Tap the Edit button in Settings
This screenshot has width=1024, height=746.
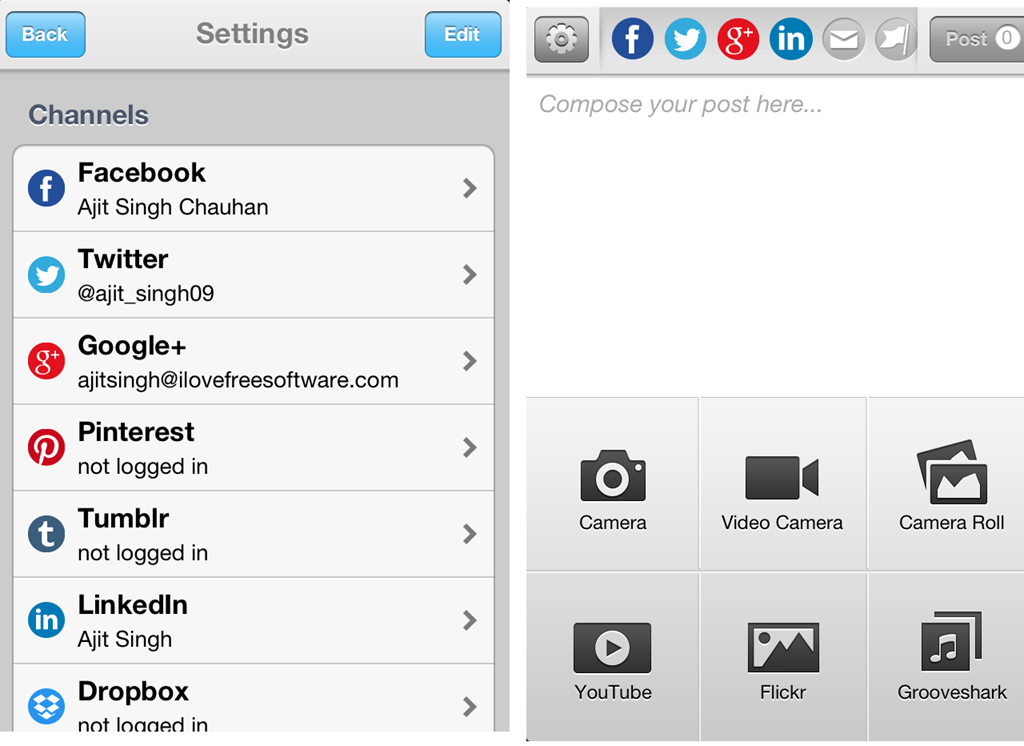462,35
